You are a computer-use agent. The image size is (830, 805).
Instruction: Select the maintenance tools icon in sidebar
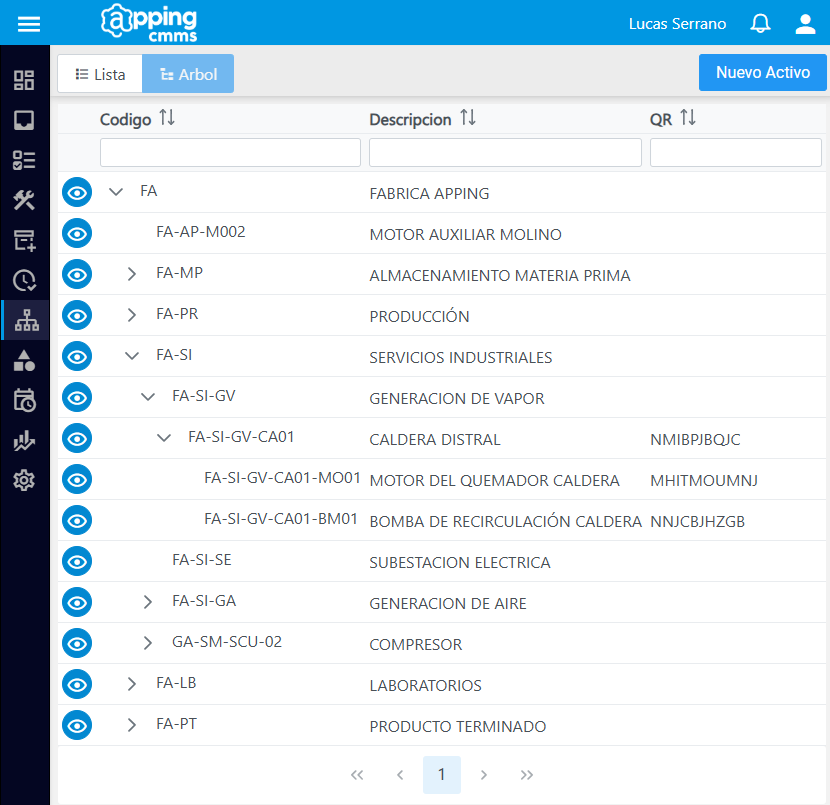point(24,200)
